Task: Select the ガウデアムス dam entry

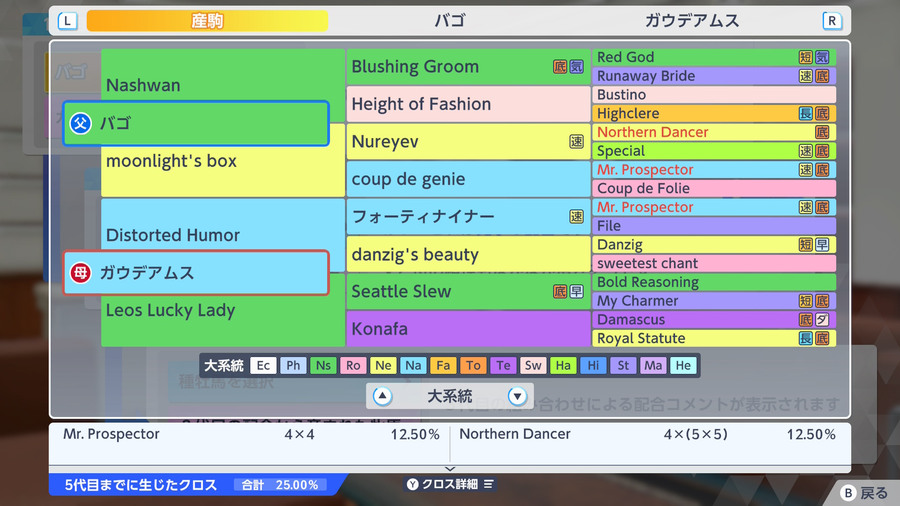Action: (x=196, y=273)
